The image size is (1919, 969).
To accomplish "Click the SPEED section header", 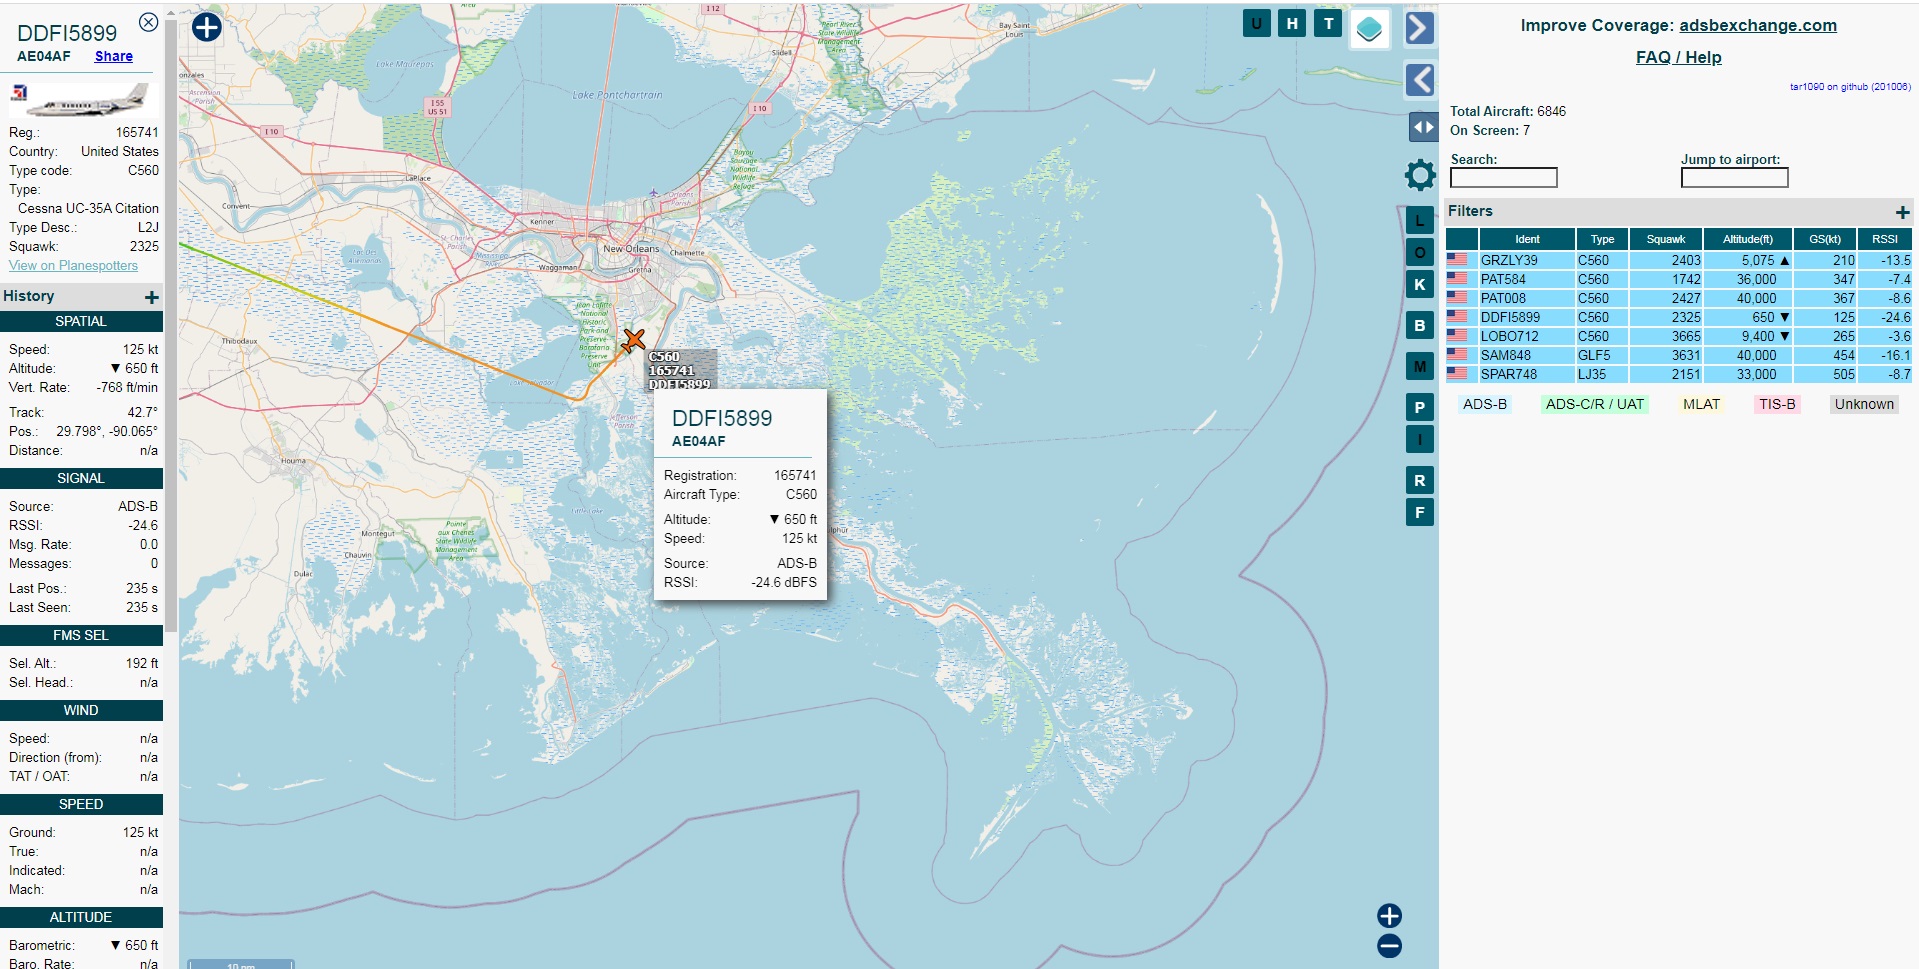I will click(x=81, y=804).
